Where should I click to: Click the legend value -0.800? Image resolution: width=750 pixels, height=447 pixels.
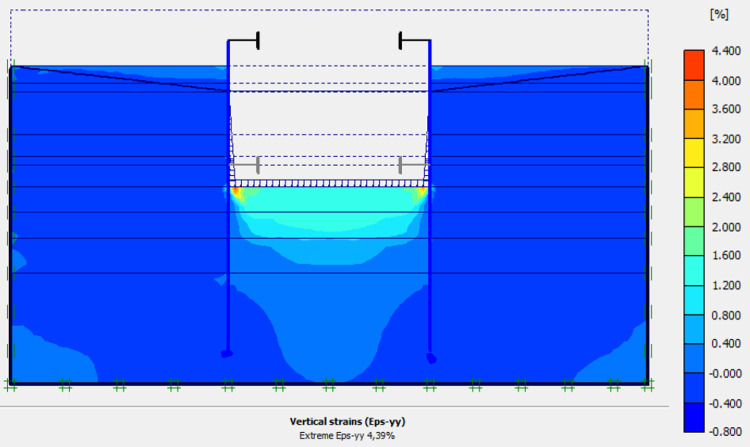point(725,431)
